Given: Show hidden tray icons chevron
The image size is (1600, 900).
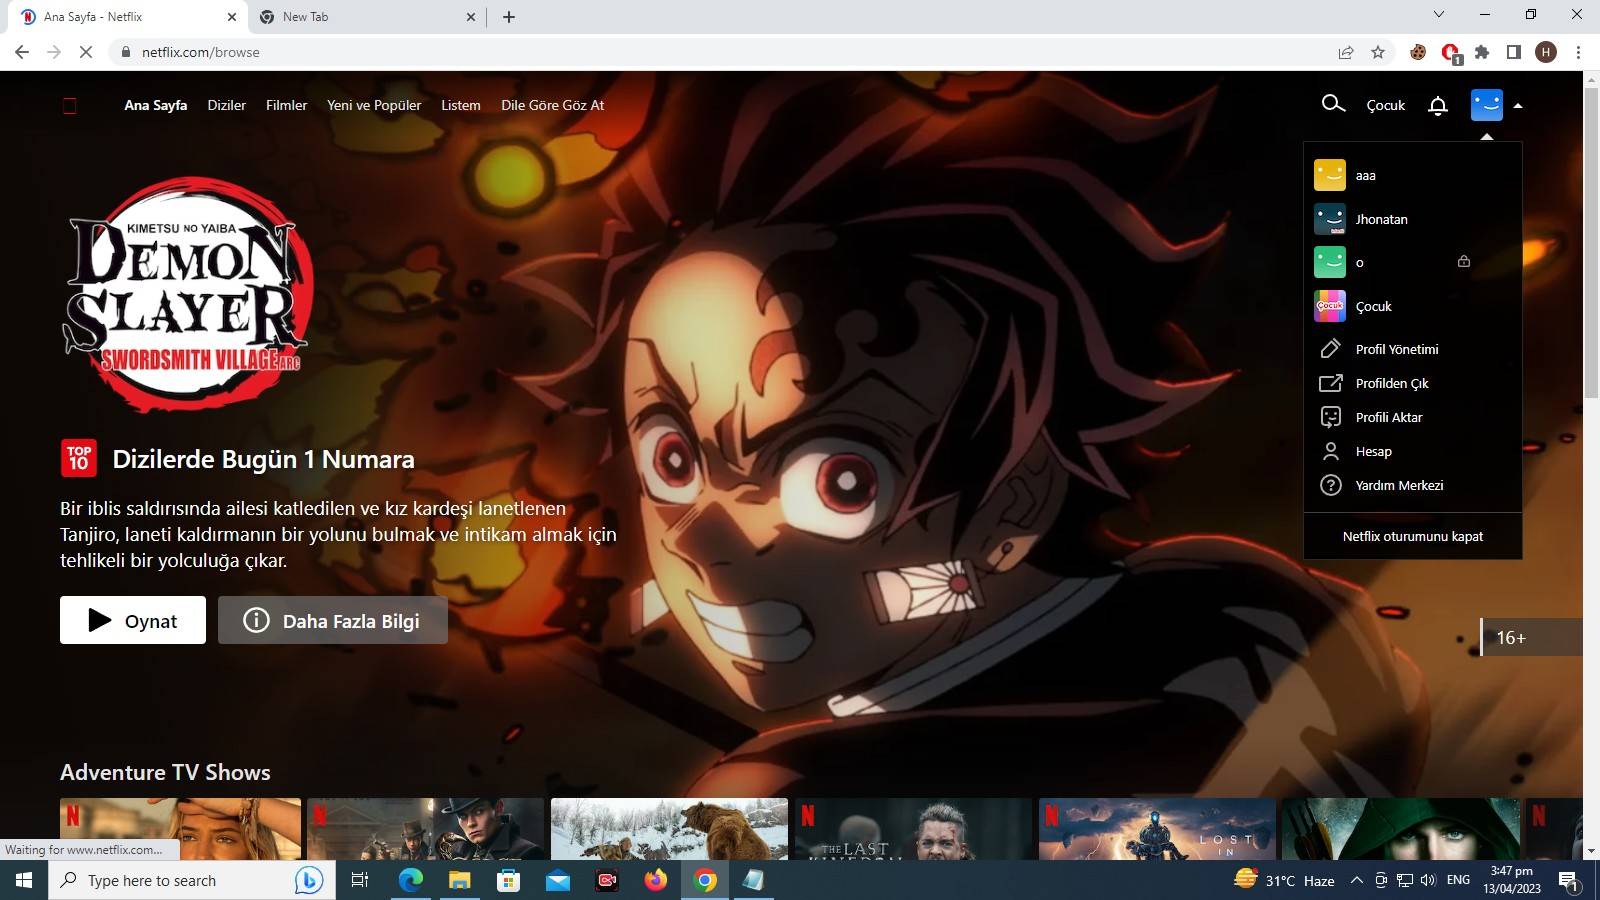Looking at the screenshot, I should [x=1357, y=880].
